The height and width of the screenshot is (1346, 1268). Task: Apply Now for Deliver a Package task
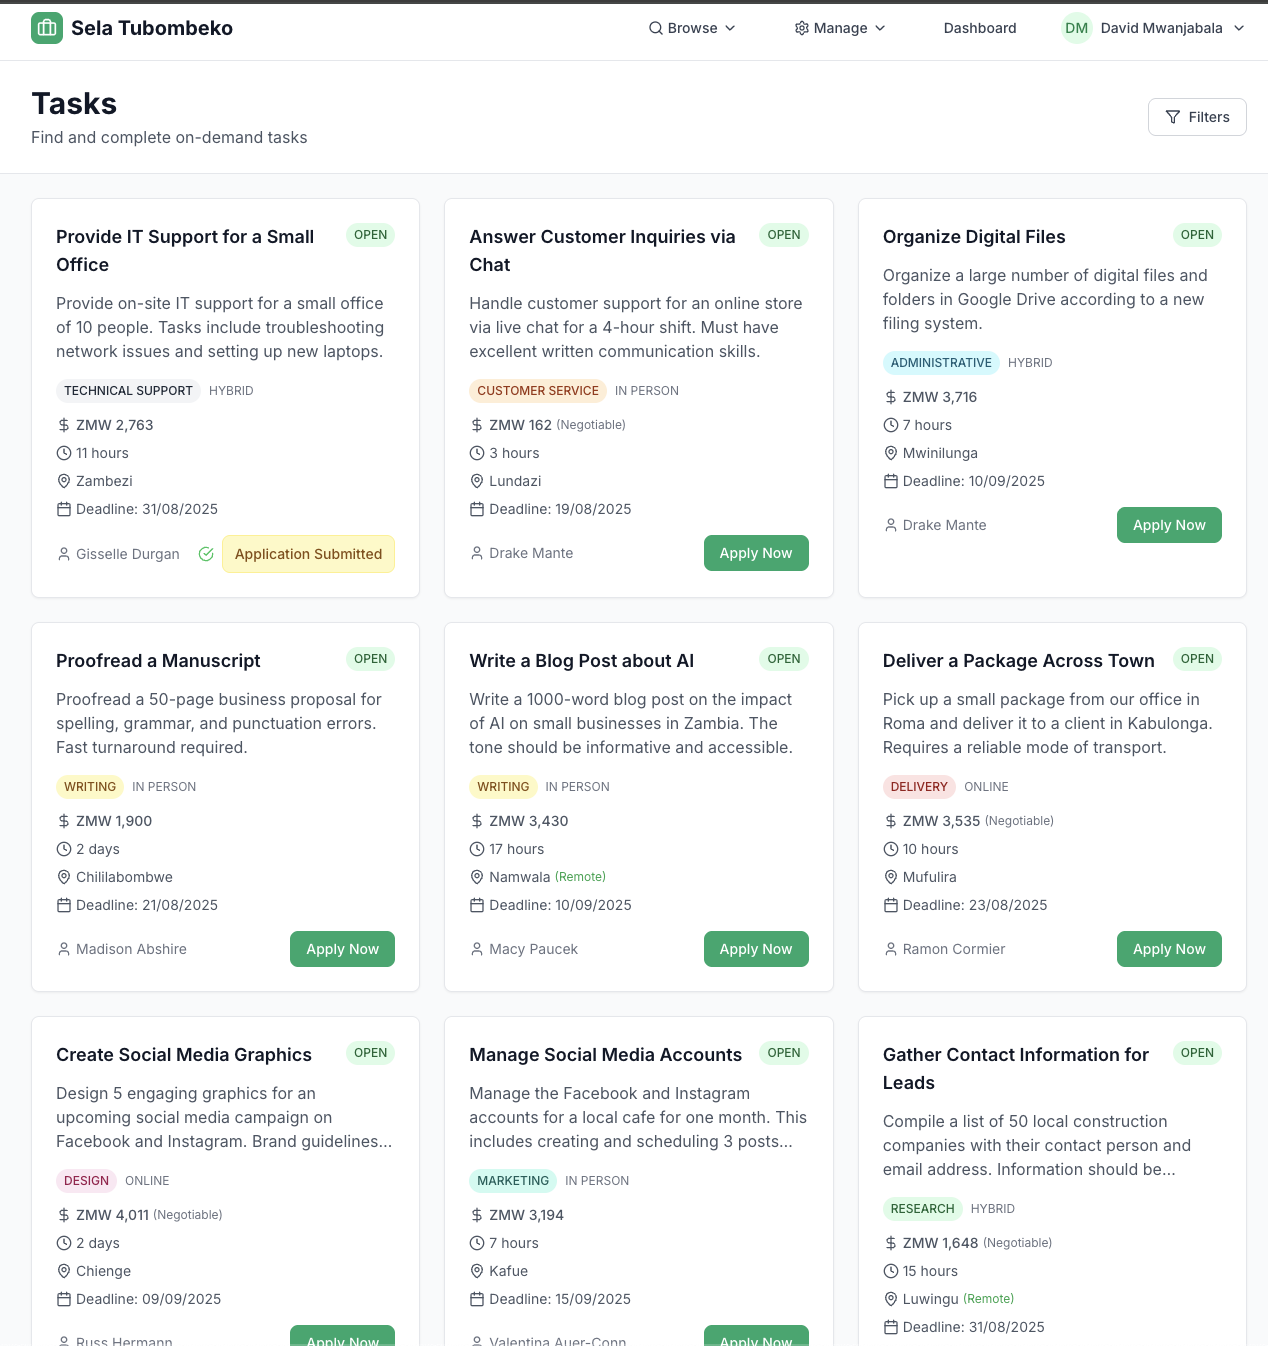point(1169,949)
